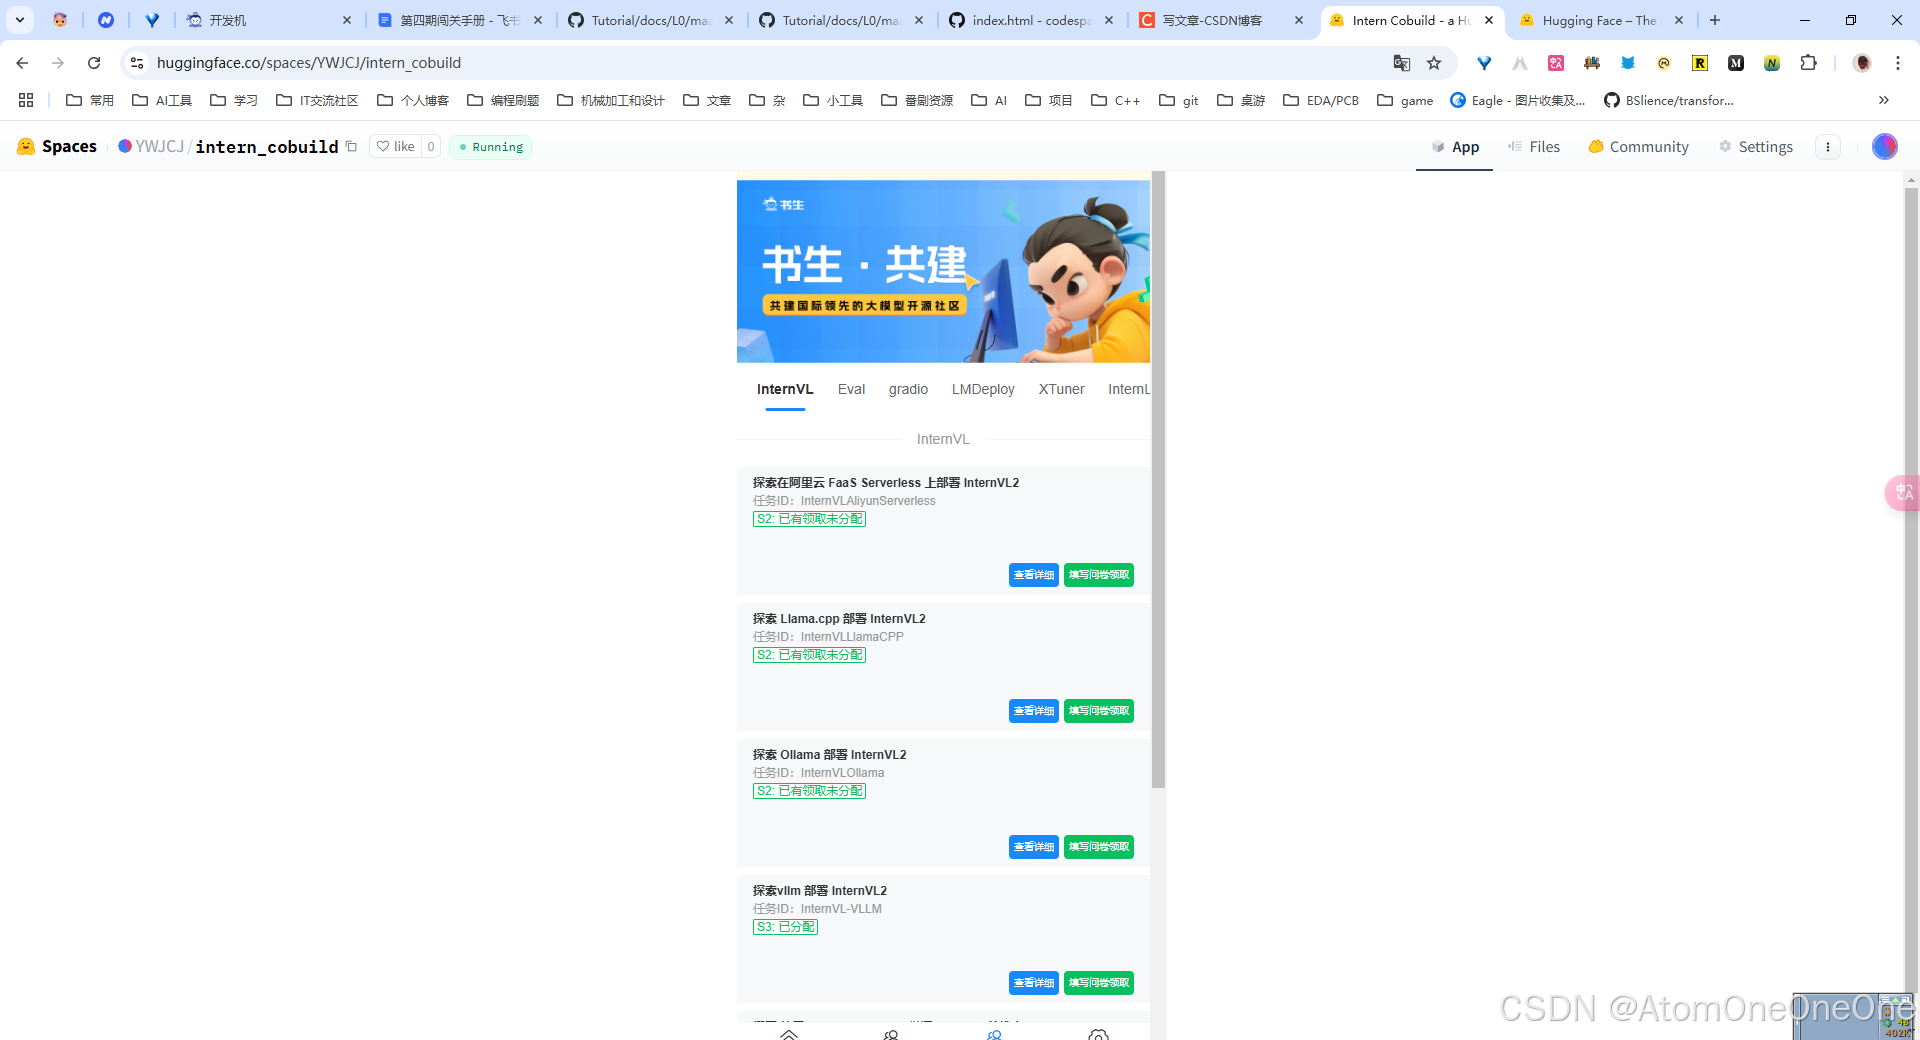This screenshot has height=1040, width=1920.
Task: Click the Running status badge
Action: tap(490, 146)
